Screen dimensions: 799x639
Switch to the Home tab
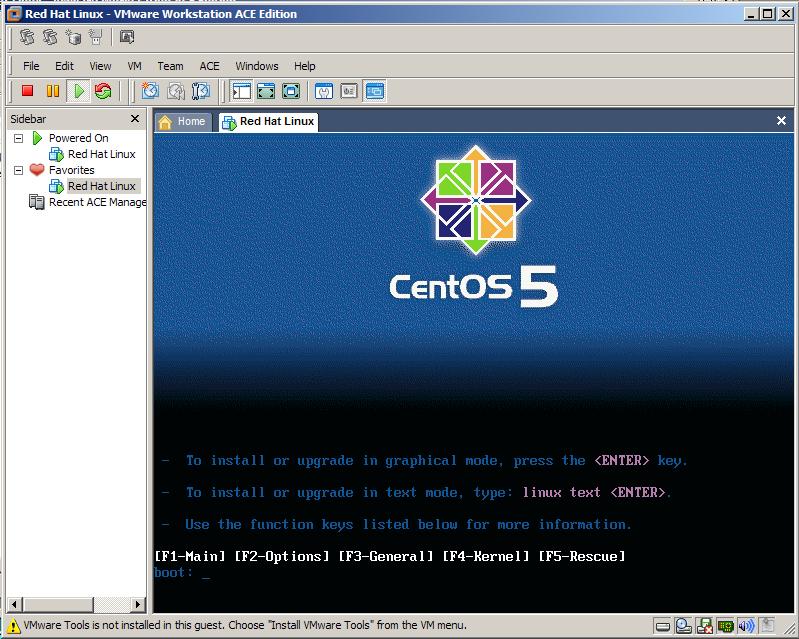[x=182, y=121]
